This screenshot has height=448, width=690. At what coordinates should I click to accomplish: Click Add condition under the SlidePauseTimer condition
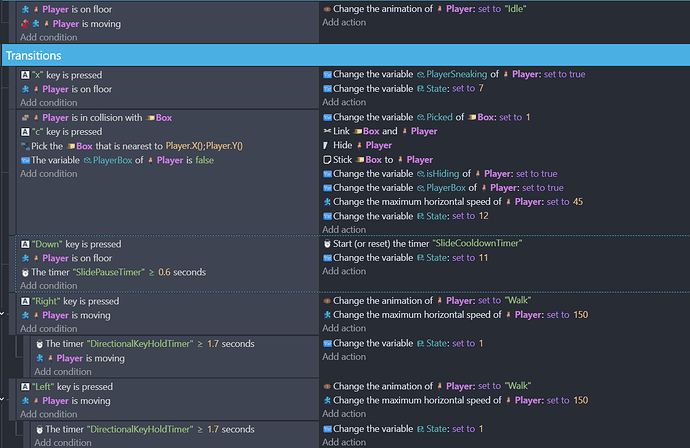tap(49, 286)
